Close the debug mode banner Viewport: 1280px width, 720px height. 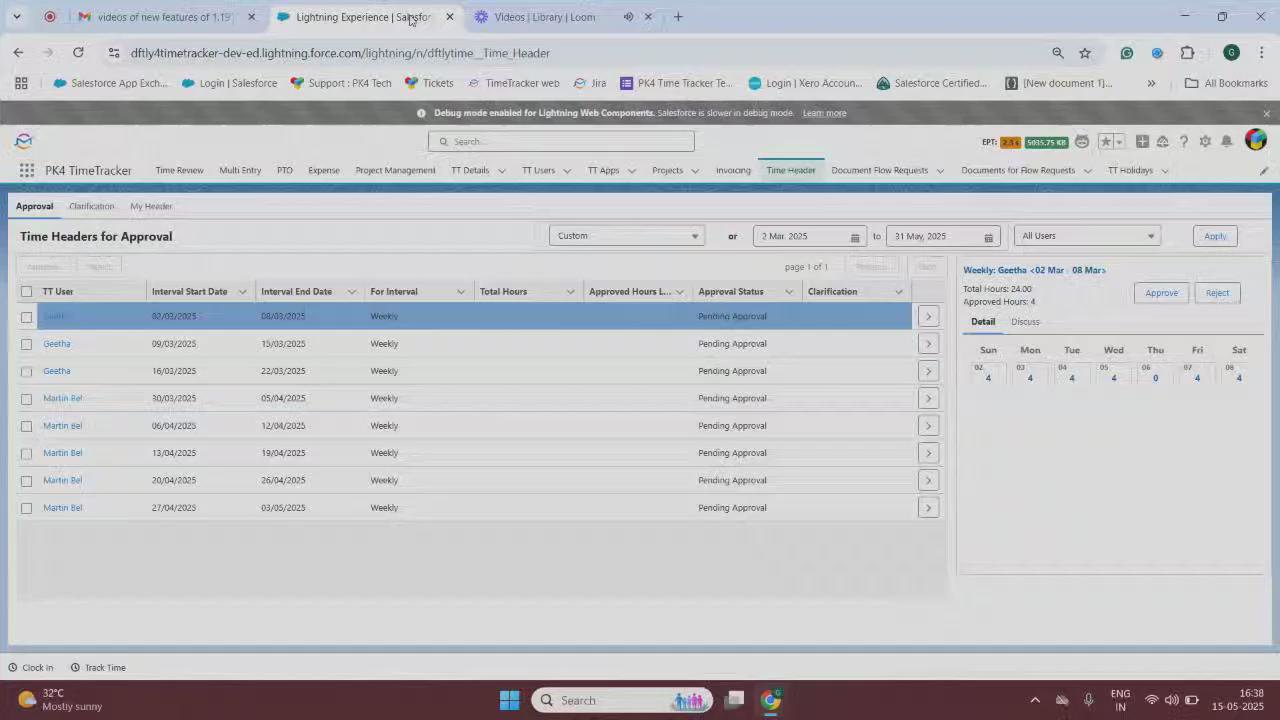pos(1266,113)
